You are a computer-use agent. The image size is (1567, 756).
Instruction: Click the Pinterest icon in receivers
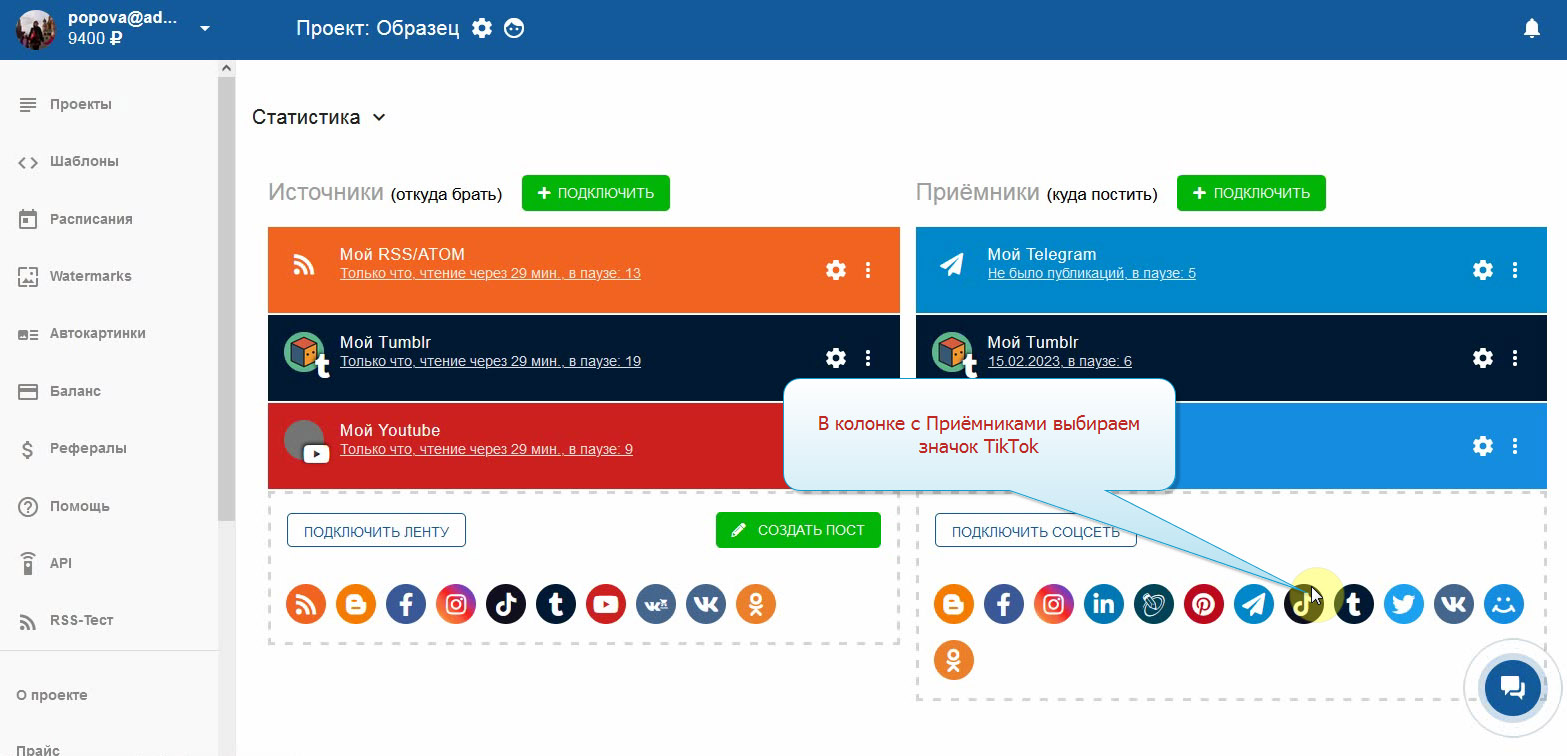click(x=1203, y=604)
